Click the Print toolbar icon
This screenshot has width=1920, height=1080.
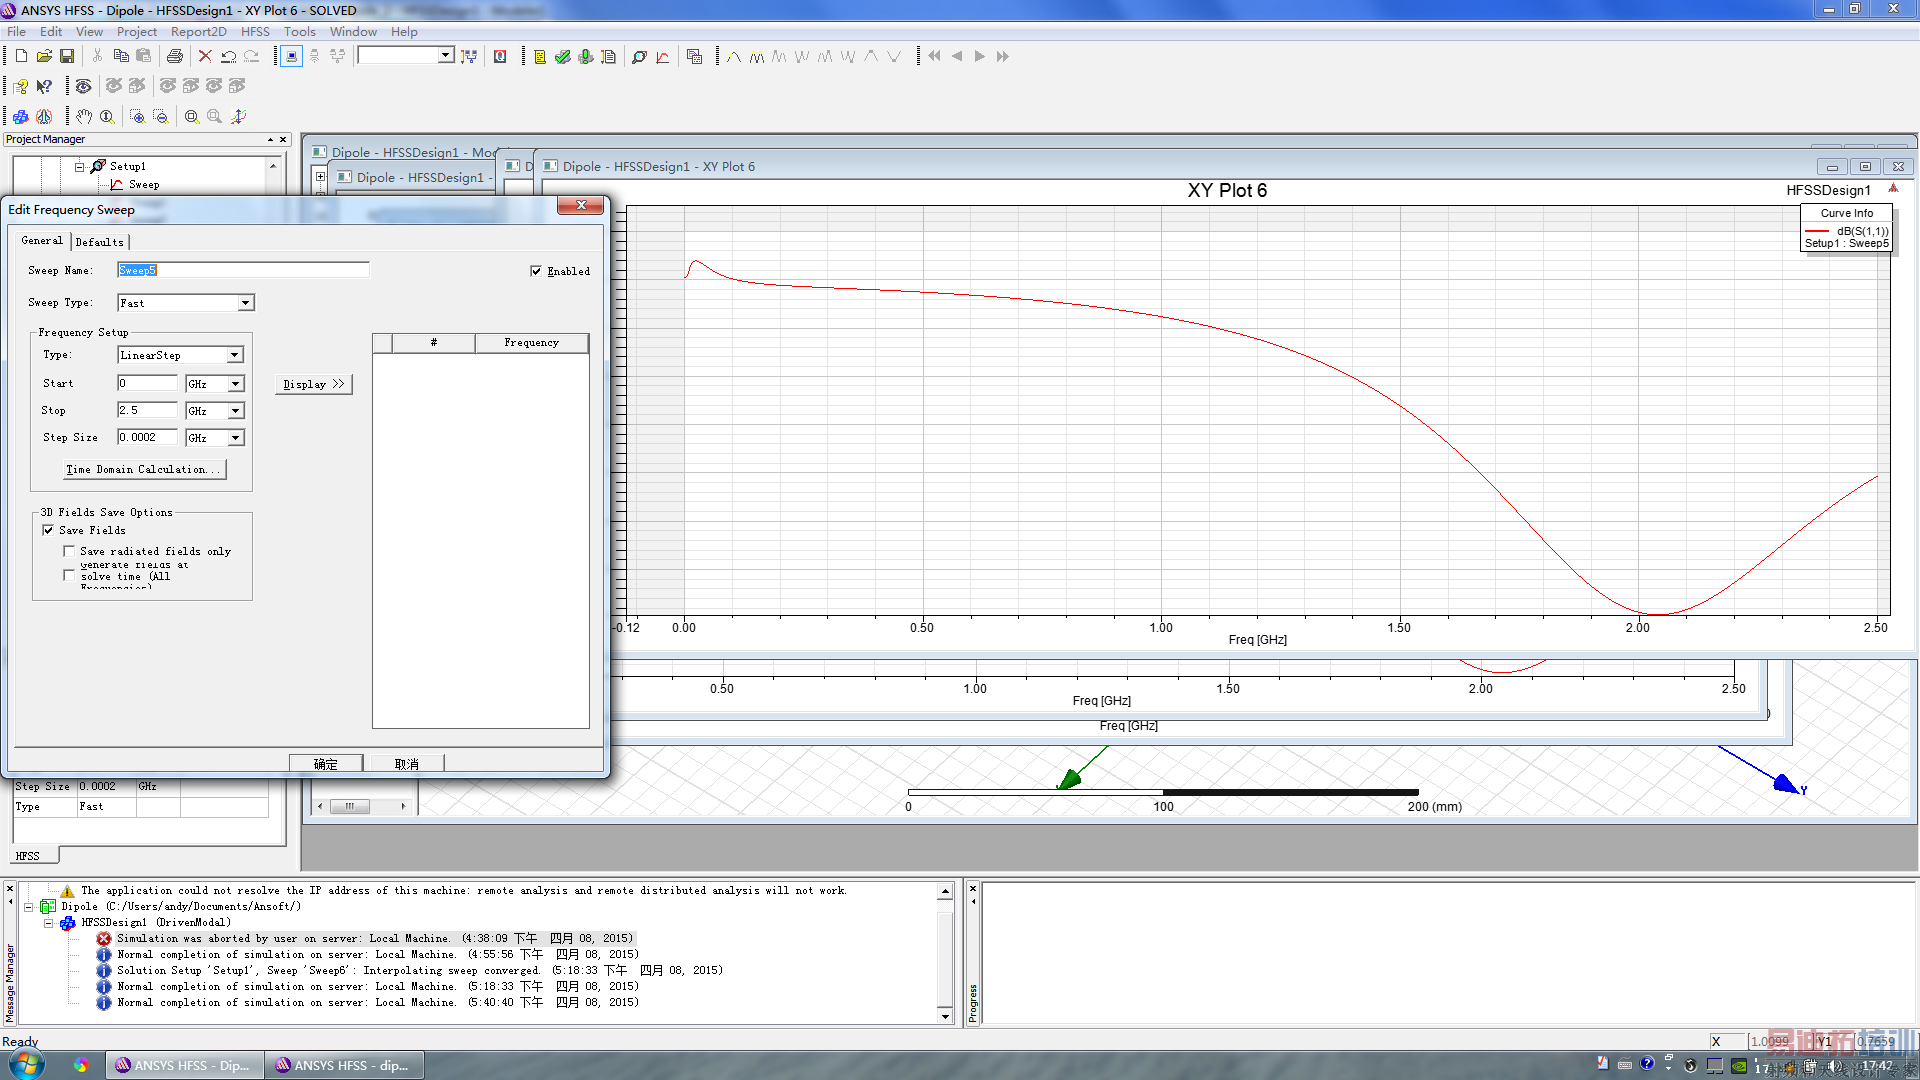pyautogui.click(x=175, y=57)
